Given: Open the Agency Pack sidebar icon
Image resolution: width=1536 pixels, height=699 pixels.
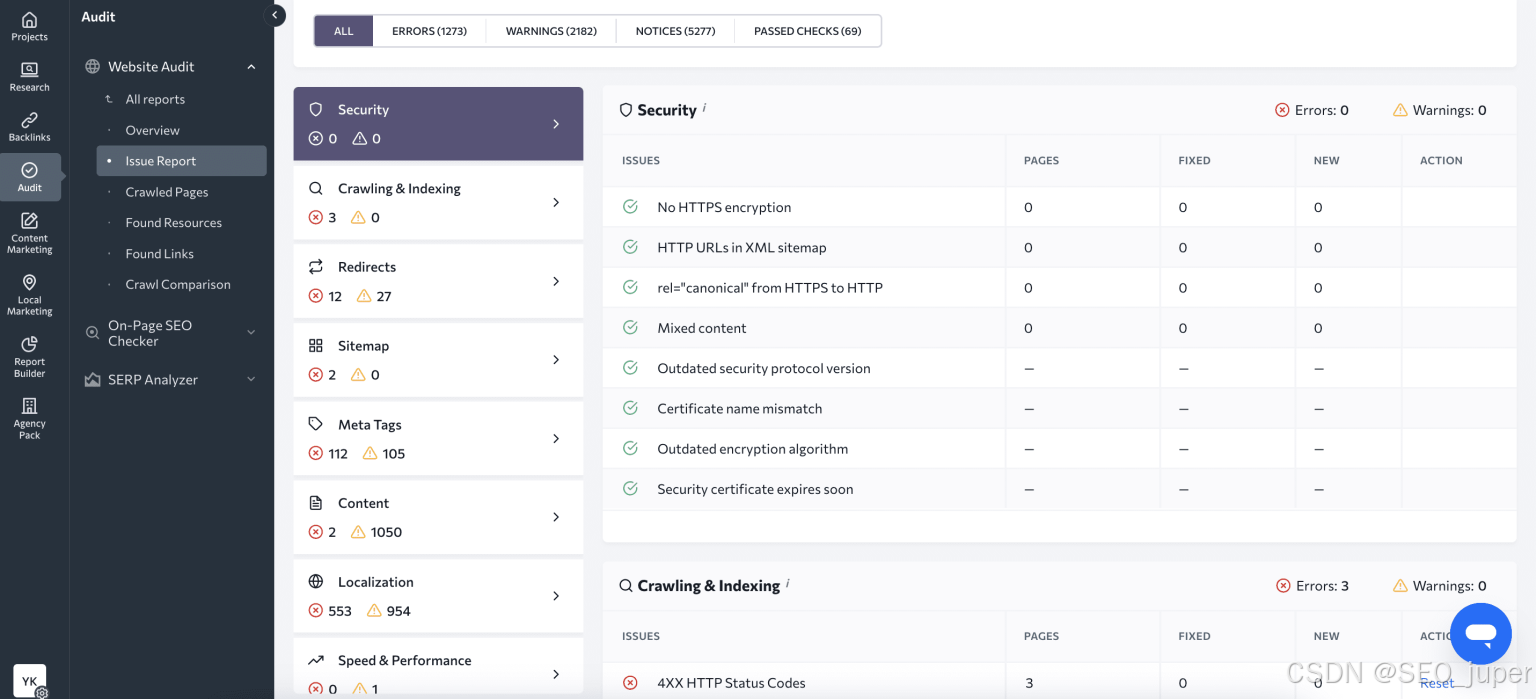Looking at the screenshot, I should pos(29,418).
